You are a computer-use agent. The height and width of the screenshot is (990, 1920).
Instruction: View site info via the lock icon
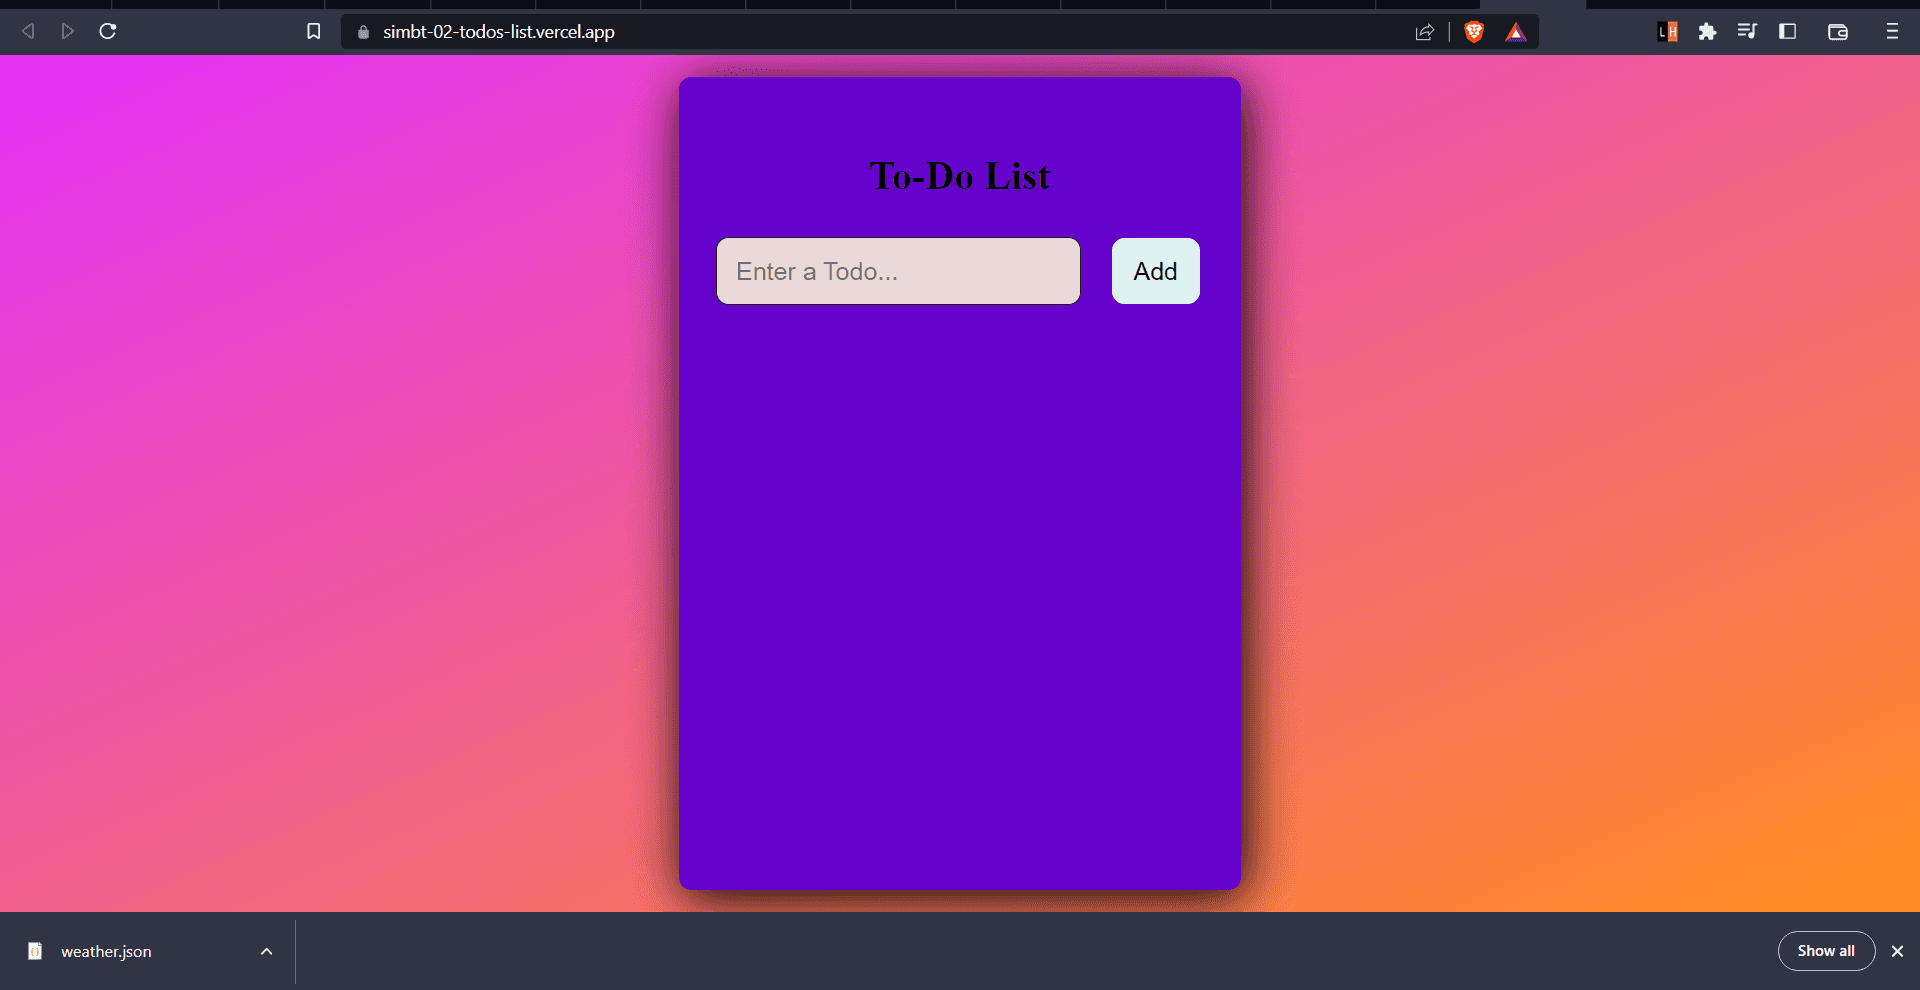363,32
